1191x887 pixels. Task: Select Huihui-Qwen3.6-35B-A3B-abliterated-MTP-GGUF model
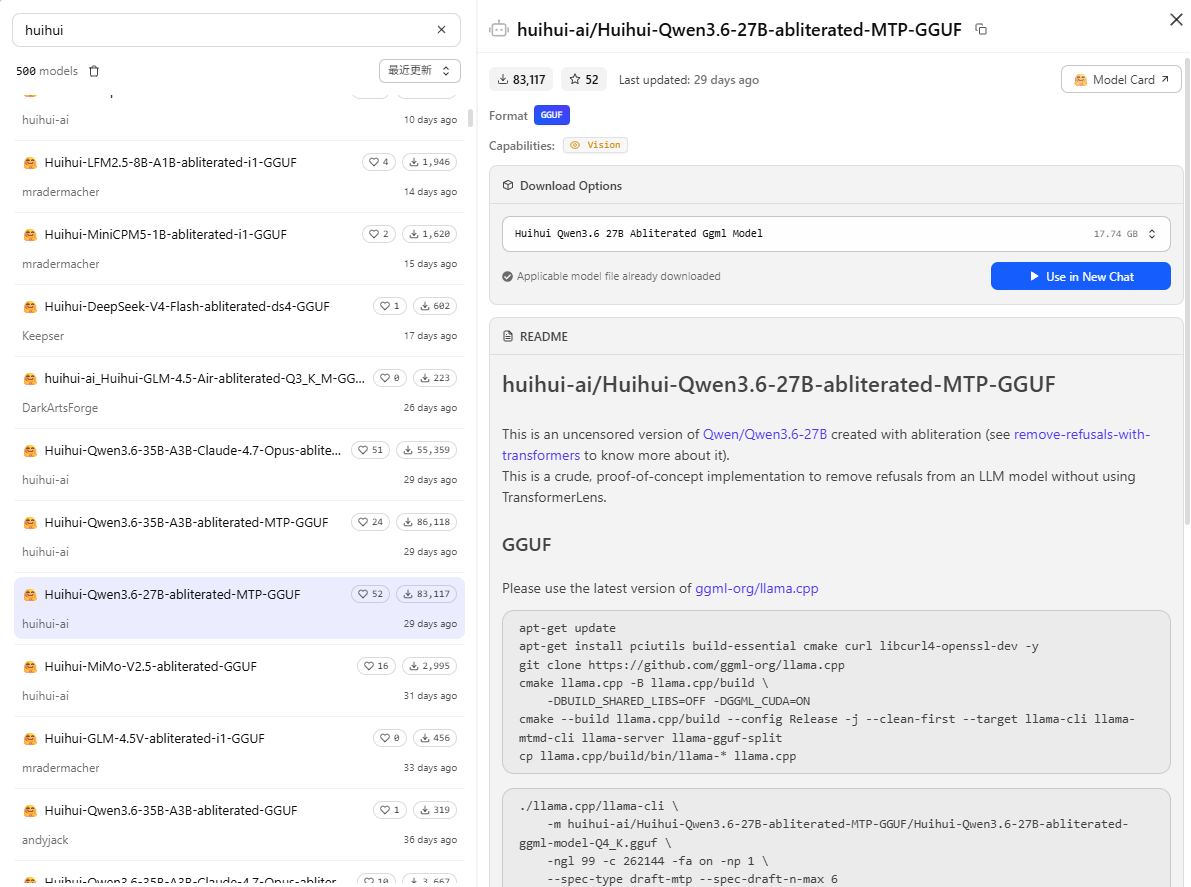(239, 537)
